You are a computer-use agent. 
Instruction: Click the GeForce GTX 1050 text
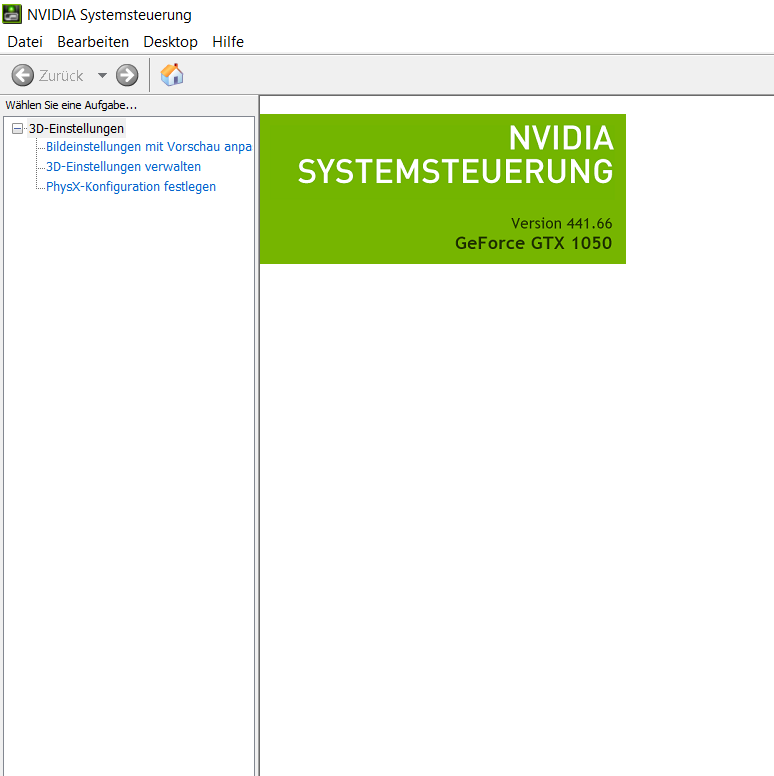pyautogui.click(x=533, y=243)
